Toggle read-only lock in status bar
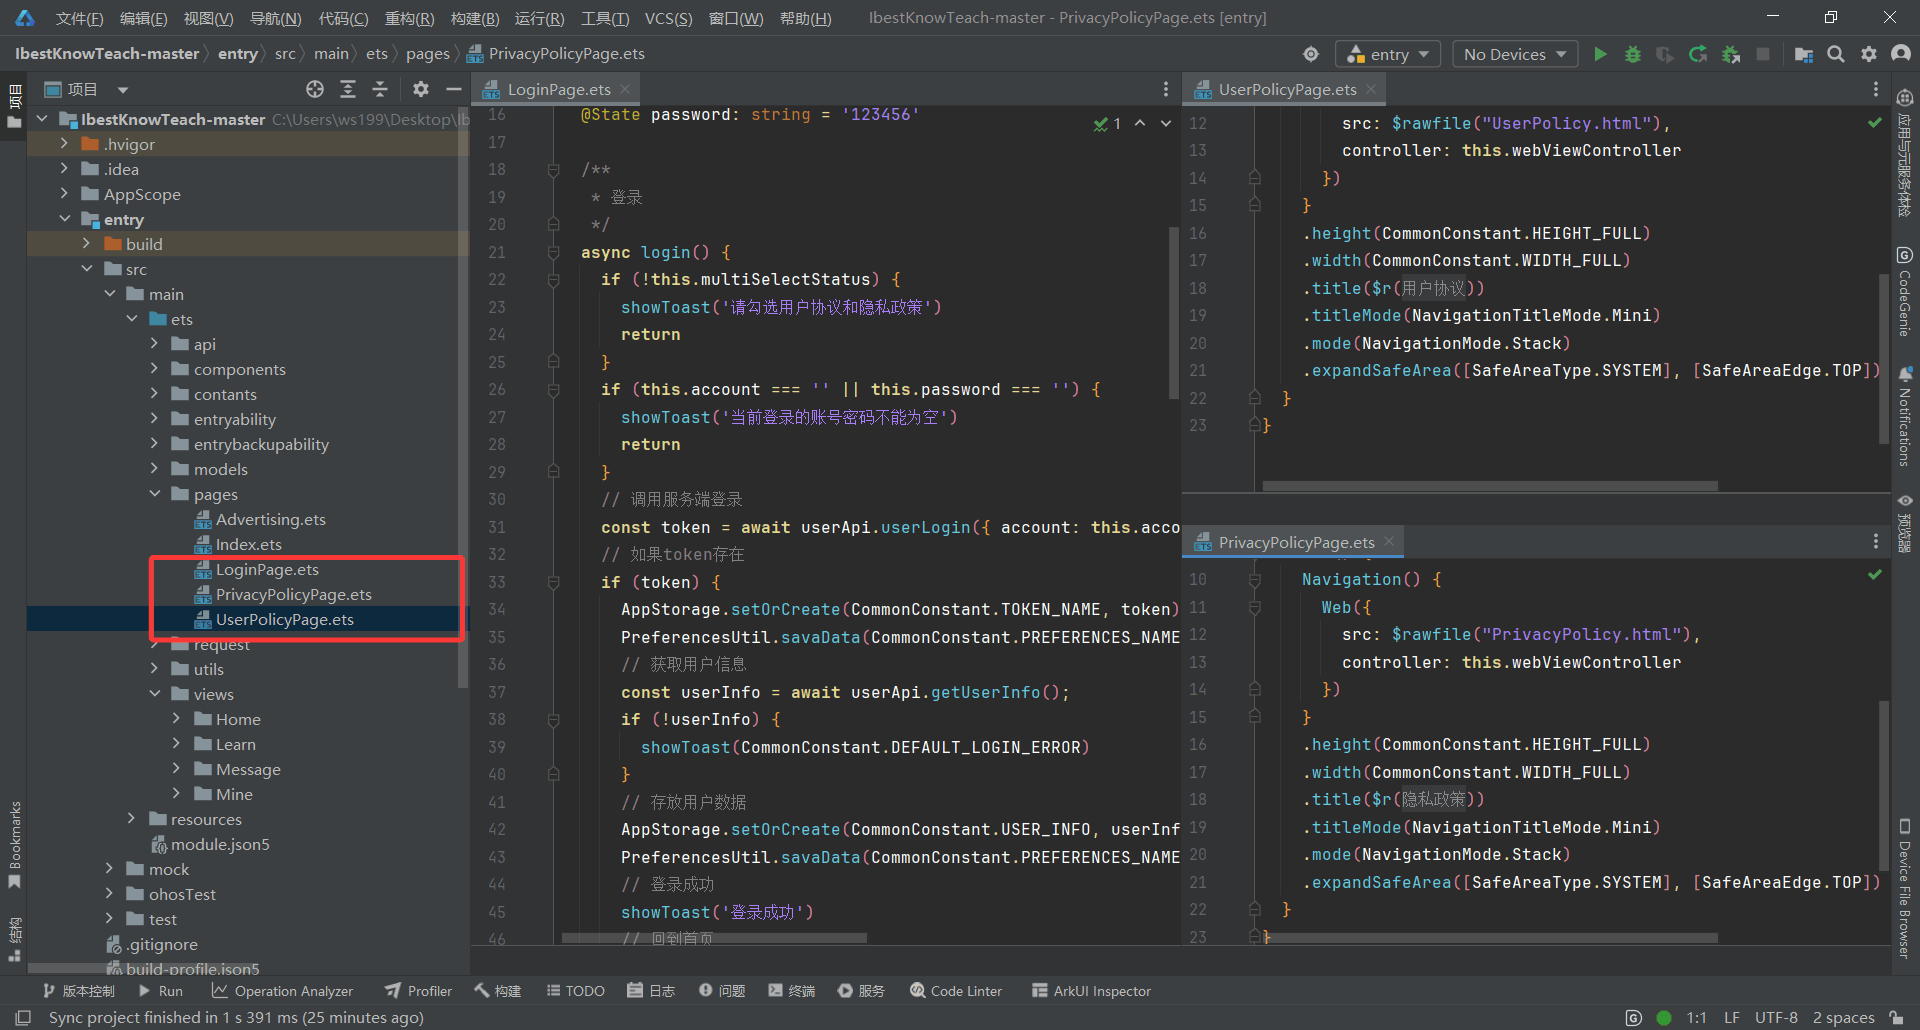This screenshot has width=1920, height=1030. point(1896,1017)
